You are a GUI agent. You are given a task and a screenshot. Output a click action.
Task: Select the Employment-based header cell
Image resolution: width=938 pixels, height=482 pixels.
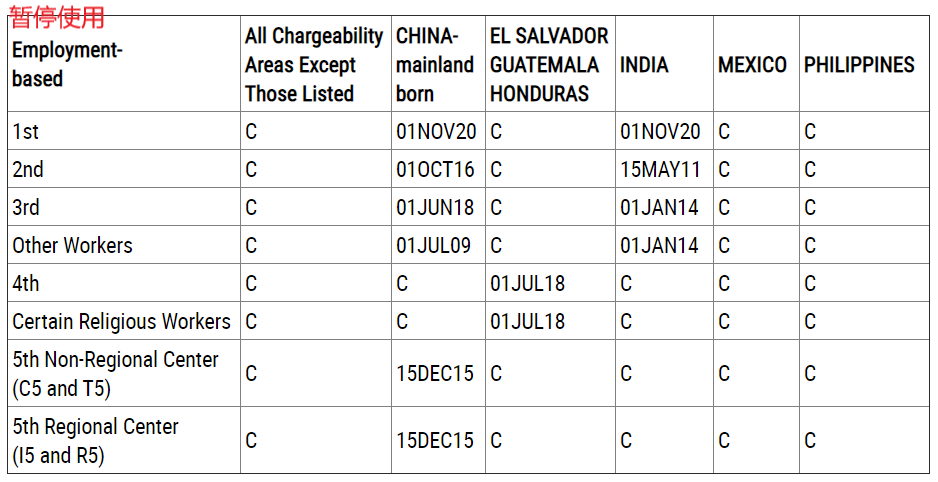(67, 64)
